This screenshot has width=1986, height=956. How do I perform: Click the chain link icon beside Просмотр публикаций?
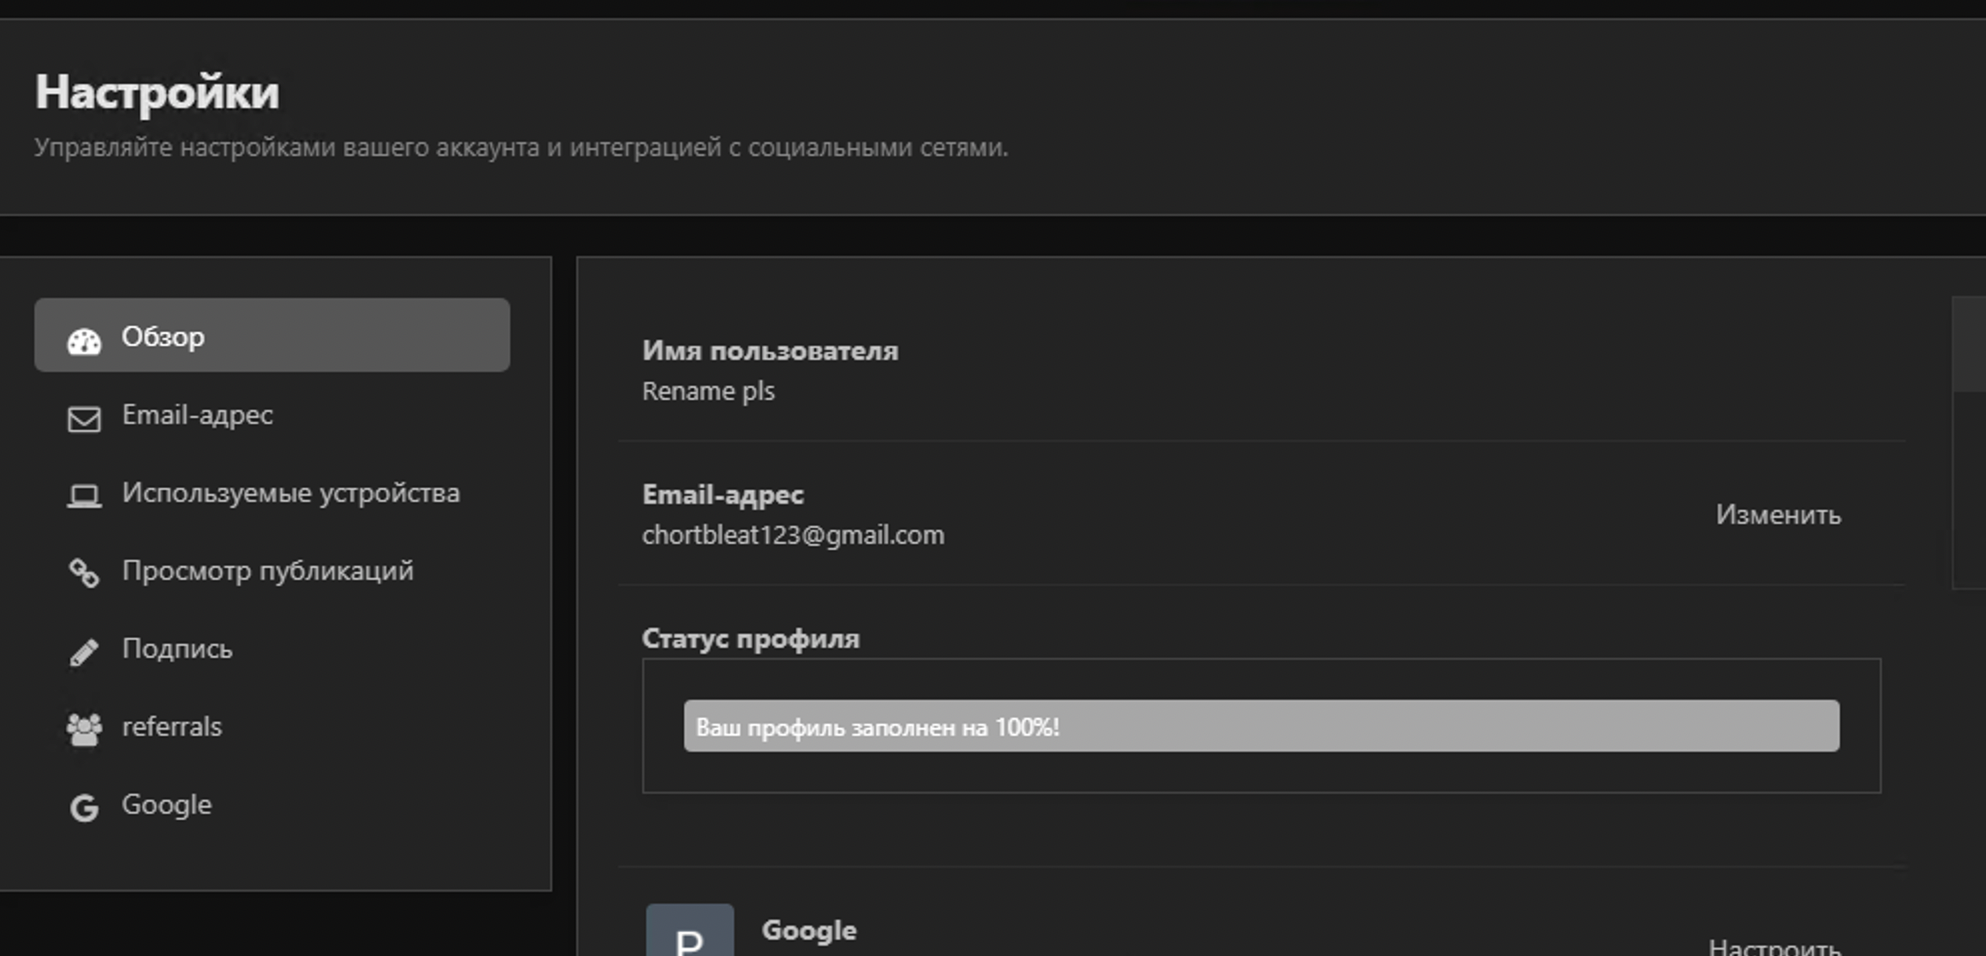(x=84, y=573)
